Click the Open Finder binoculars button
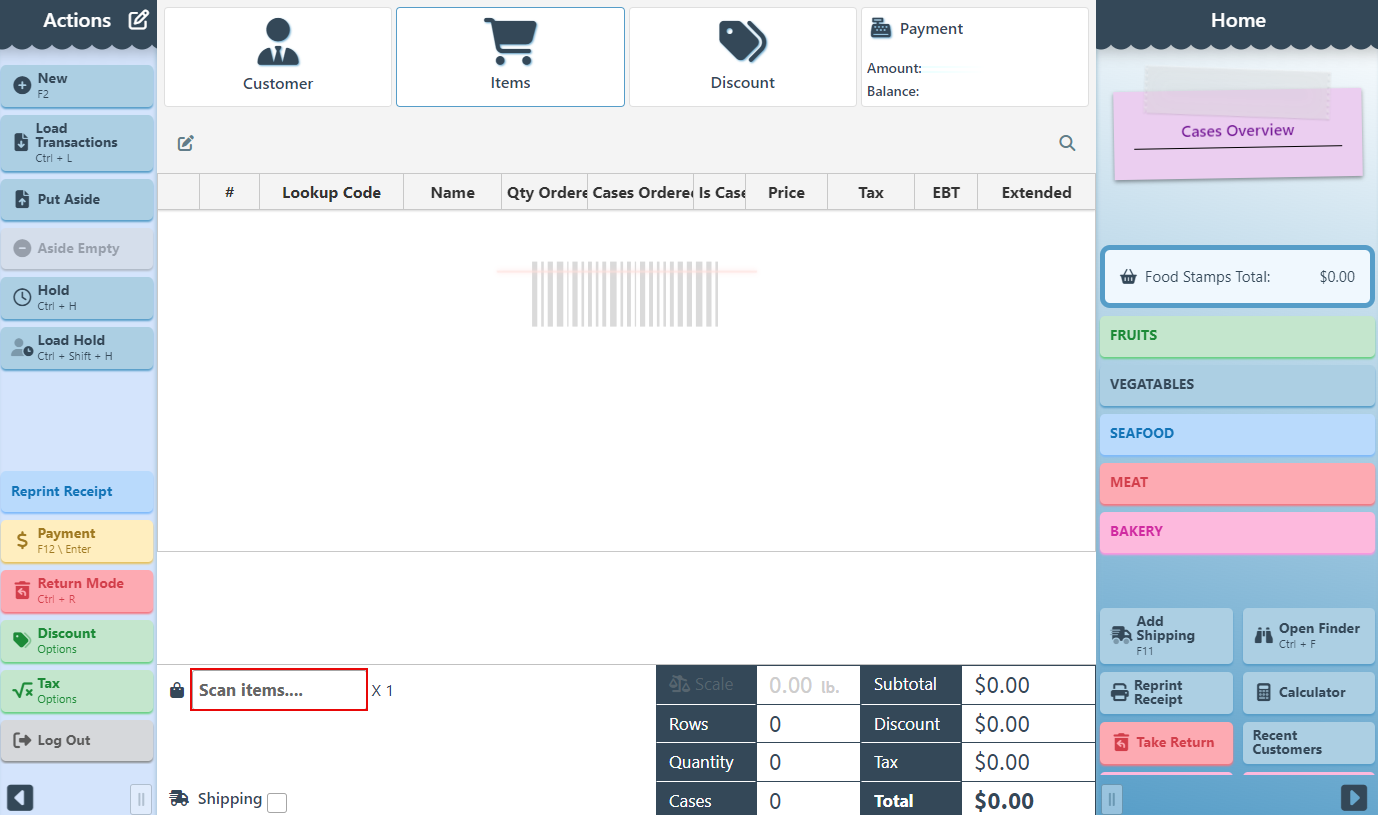The image size is (1378, 815). [1308, 635]
